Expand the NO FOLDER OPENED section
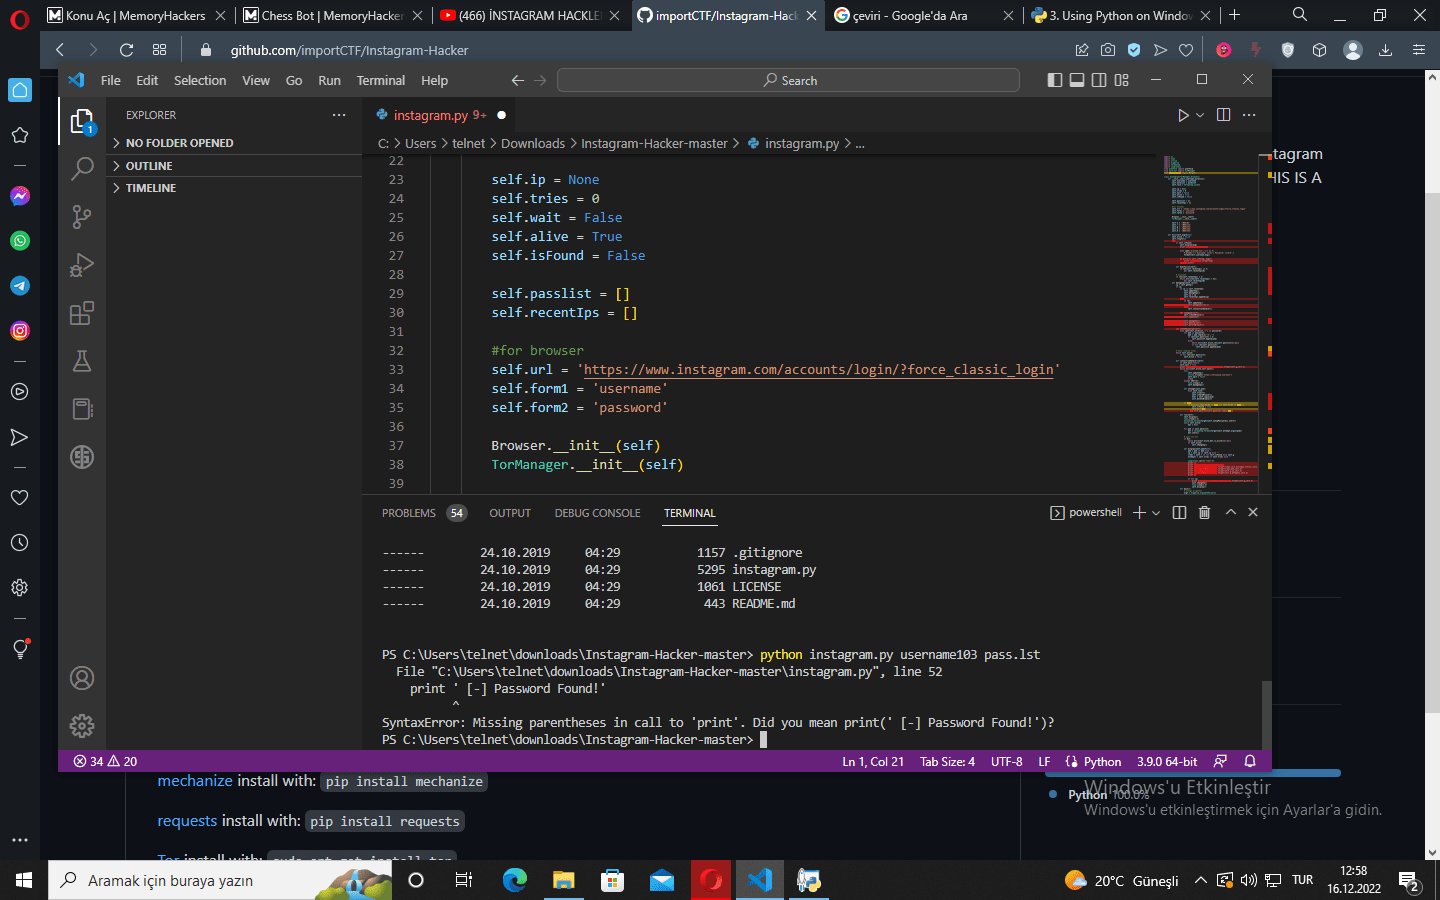This screenshot has width=1440, height=900. [236, 143]
